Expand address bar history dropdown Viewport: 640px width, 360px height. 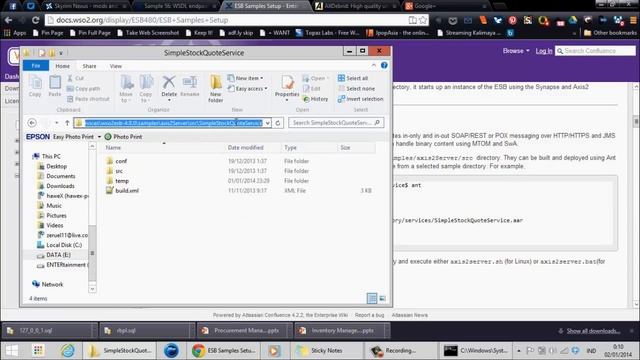point(267,123)
